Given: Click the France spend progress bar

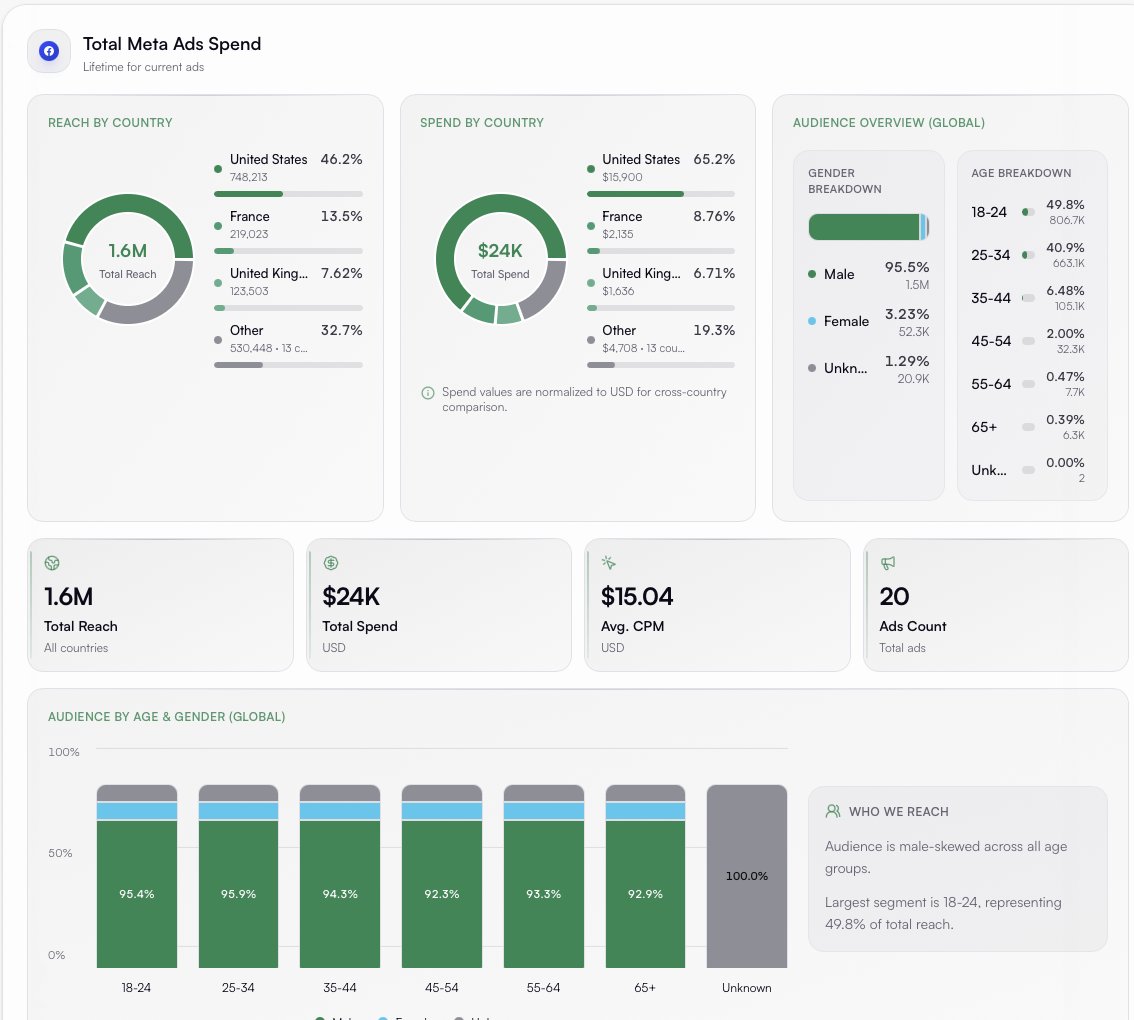Looking at the screenshot, I should click(x=661, y=251).
